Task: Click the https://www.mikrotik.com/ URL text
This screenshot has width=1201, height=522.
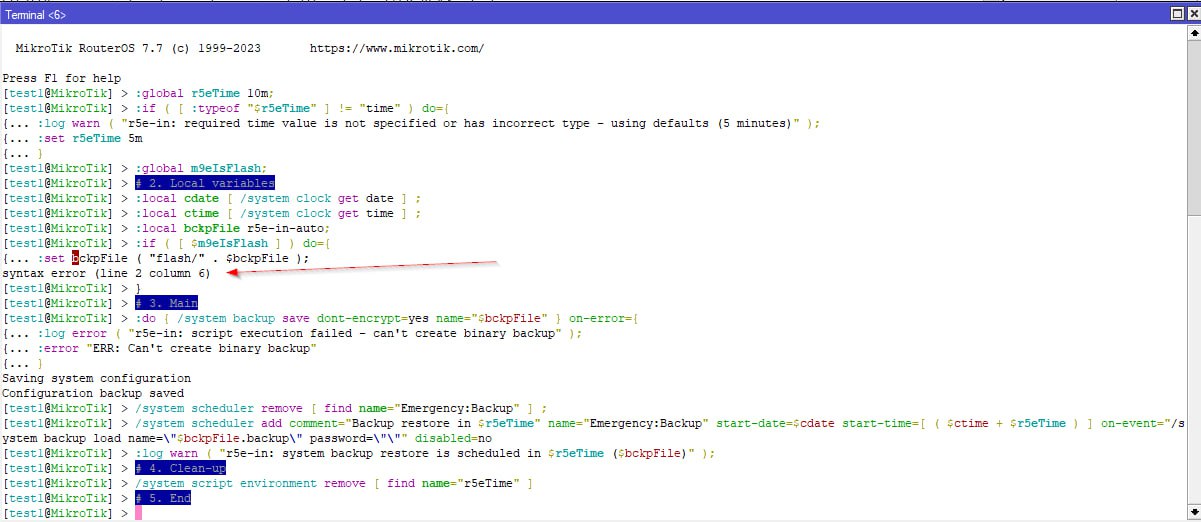Action: click(397, 48)
